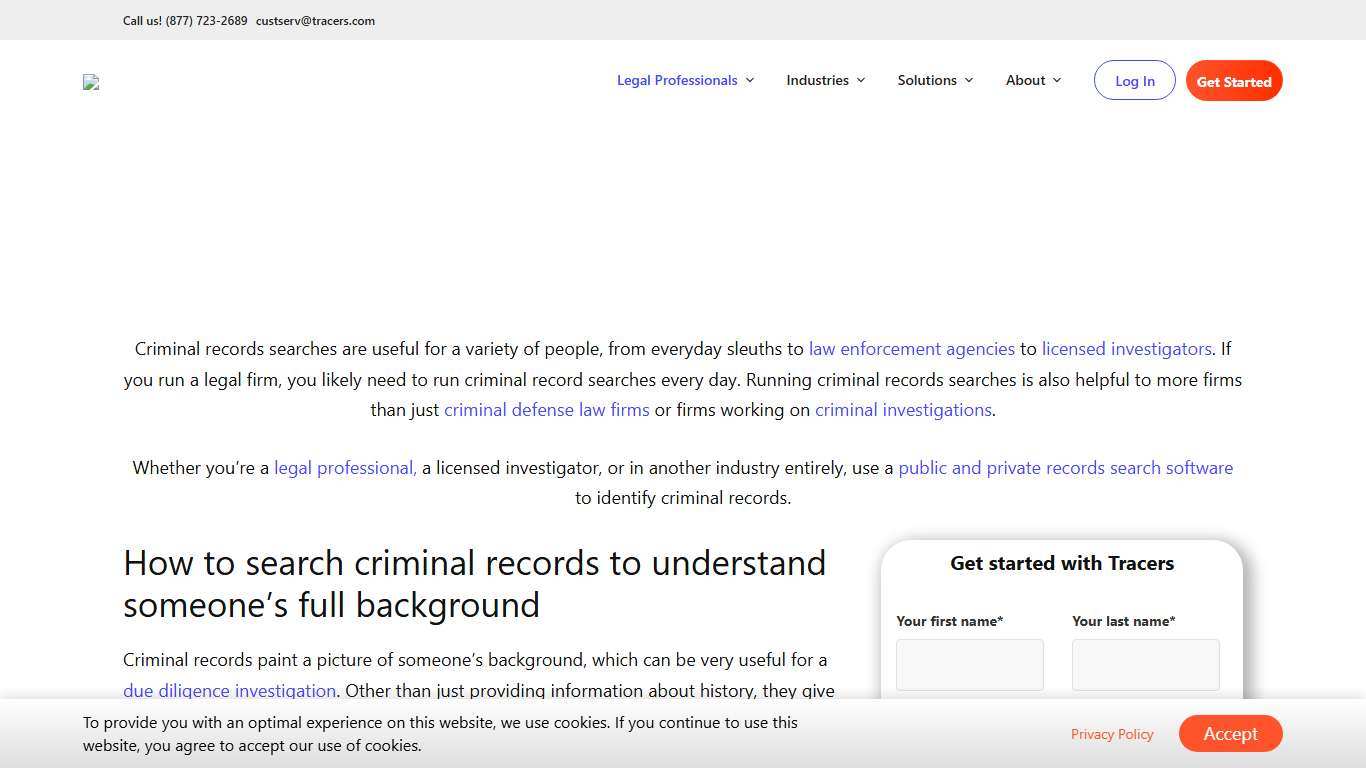The height and width of the screenshot is (768, 1366).
Task: Follow the criminal investigations link
Action: coord(903,410)
